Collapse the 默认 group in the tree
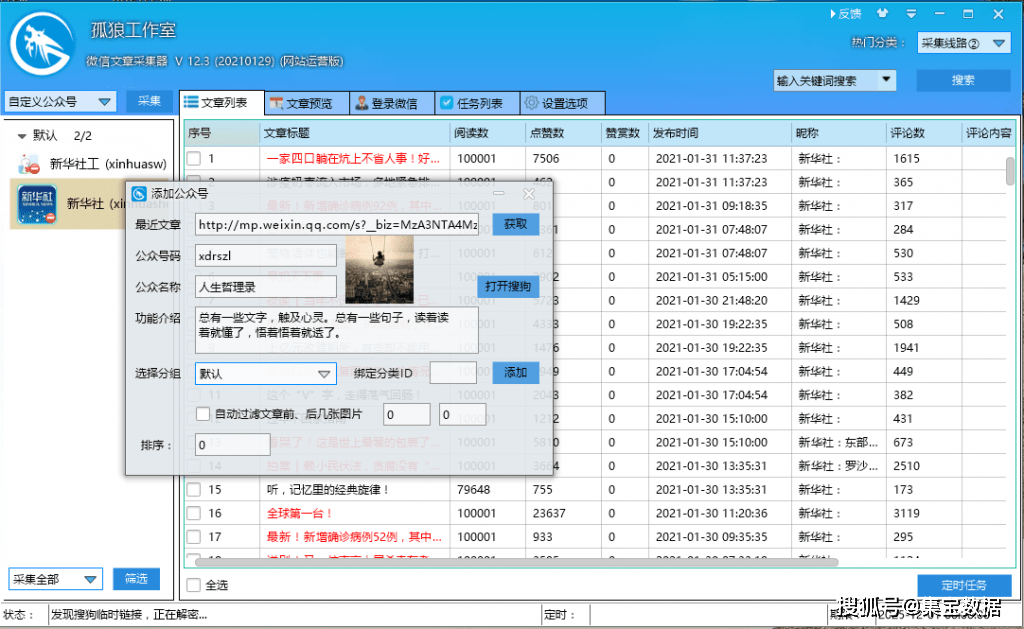The height and width of the screenshot is (629, 1024). click(22, 136)
